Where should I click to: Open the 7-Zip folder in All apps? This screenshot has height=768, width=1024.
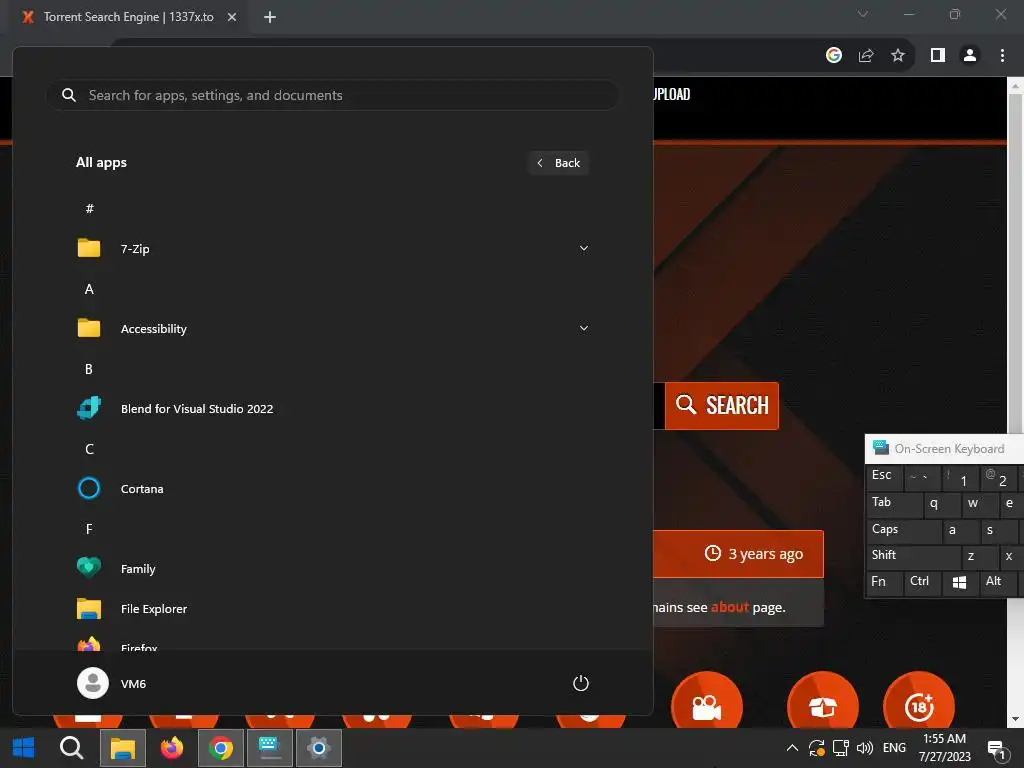coord(332,248)
